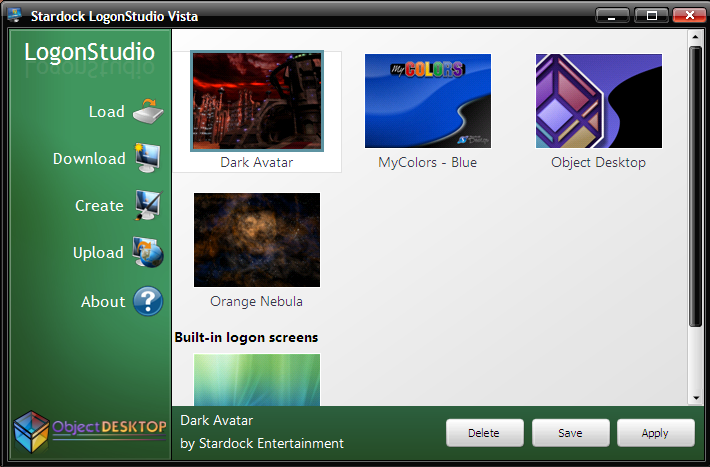
Task: Click the LogonStudio sidebar heading
Action: coord(90,52)
